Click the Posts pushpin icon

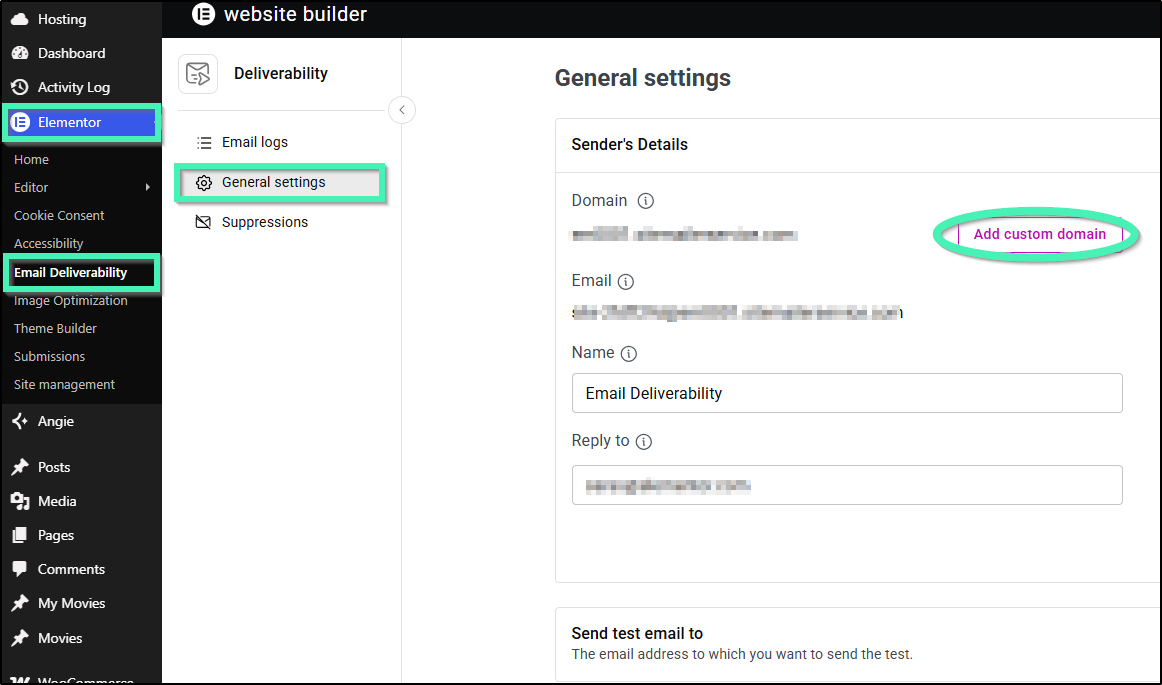[x=20, y=467]
